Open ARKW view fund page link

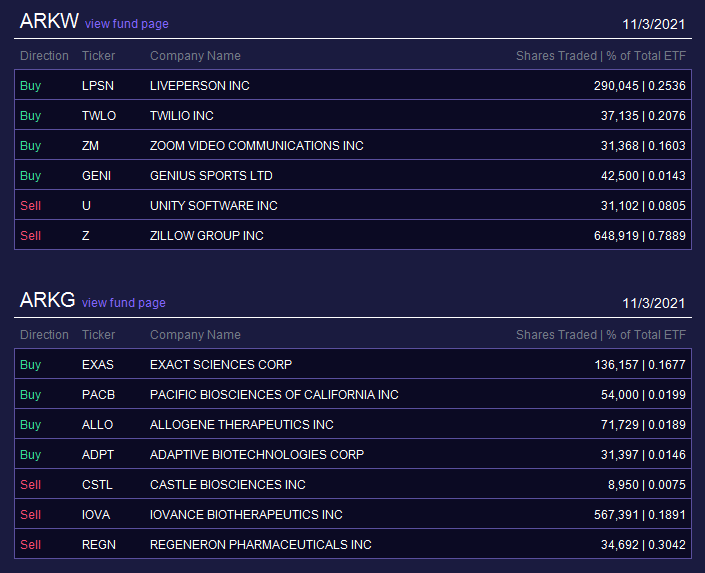point(126,24)
